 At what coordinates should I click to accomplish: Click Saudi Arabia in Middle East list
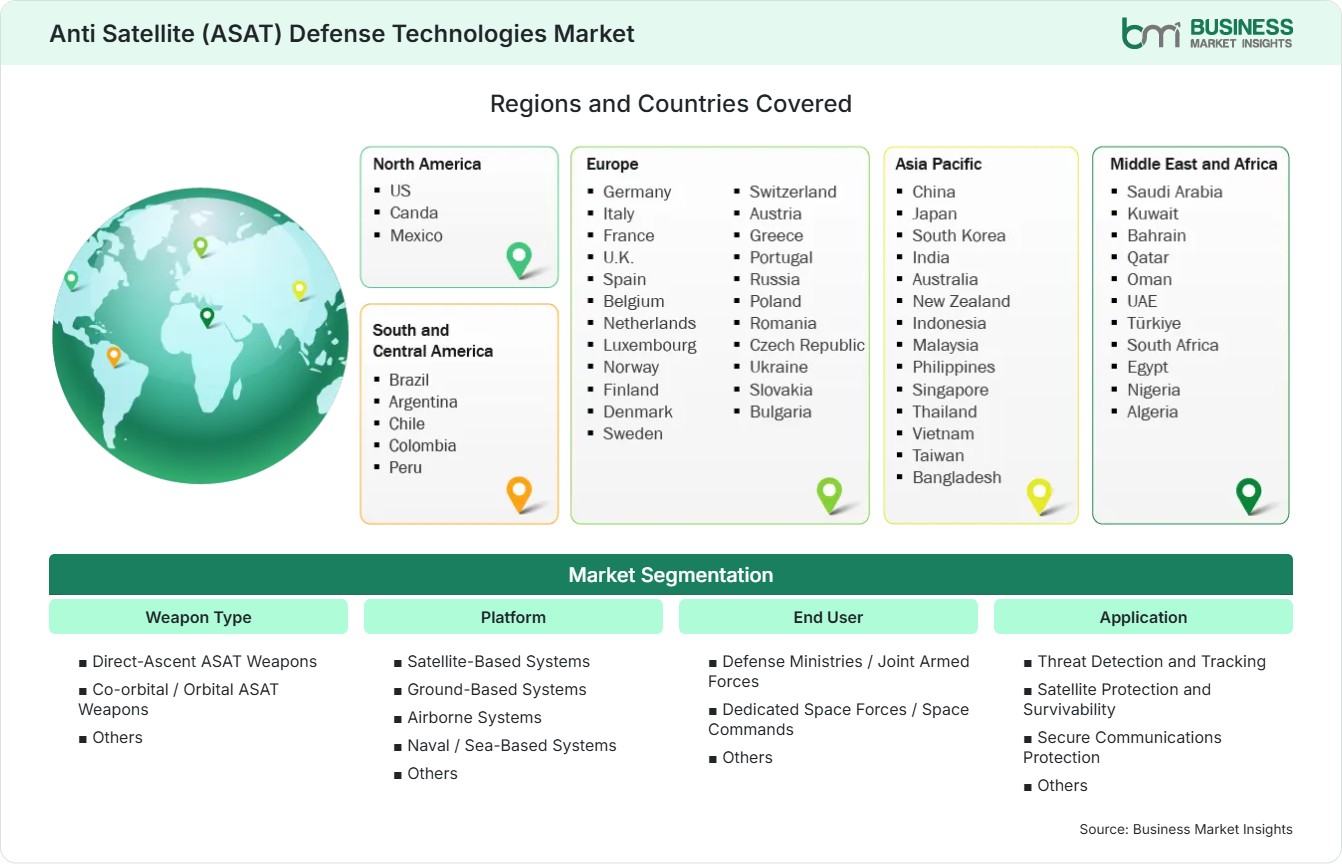[x=1175, y=191]
